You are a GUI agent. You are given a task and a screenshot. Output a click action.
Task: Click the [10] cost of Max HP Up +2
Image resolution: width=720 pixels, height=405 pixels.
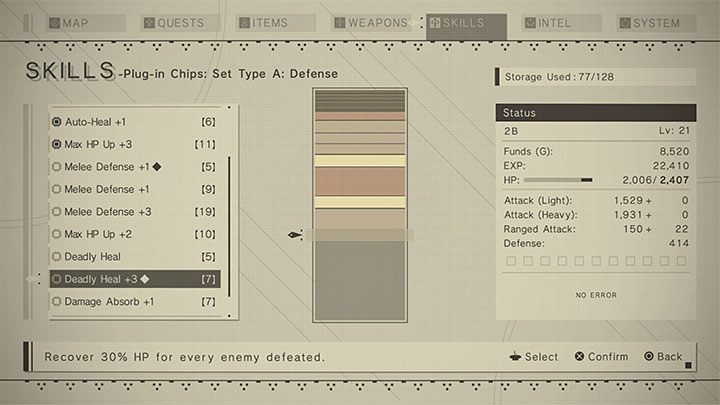(205, 234)
